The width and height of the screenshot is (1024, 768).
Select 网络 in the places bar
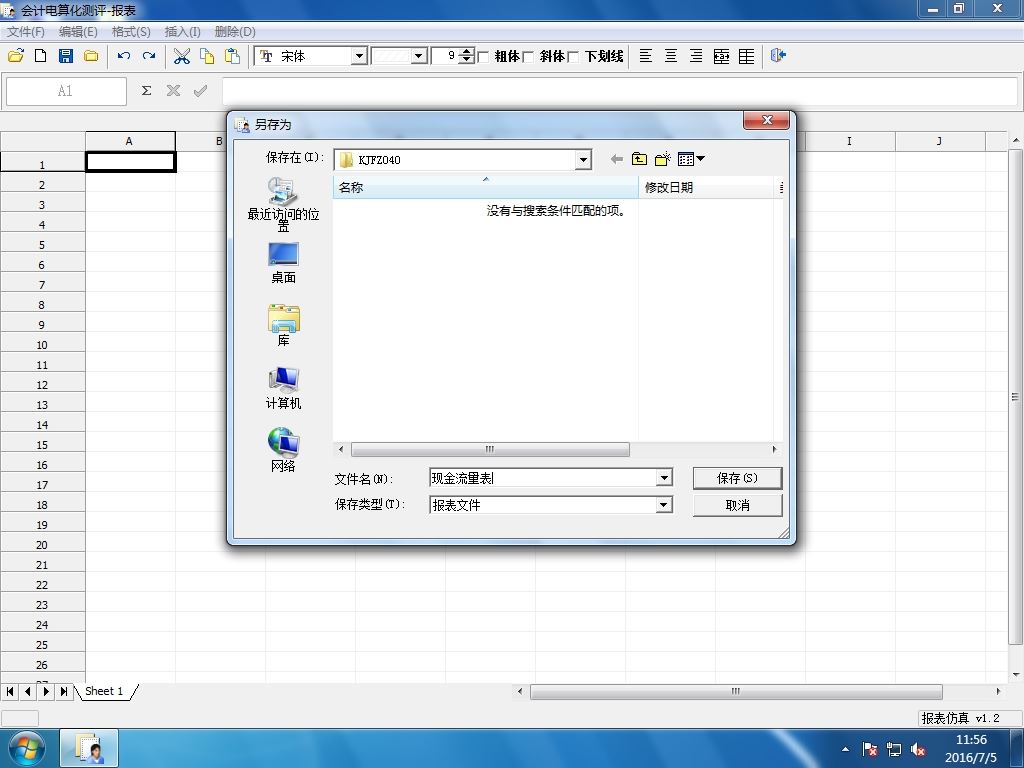pos(283,450)
